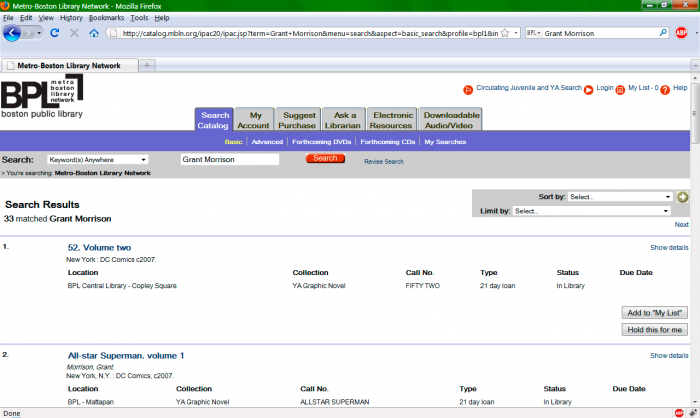
Task: Click the My List red icon
Action: tap(620, 90)
